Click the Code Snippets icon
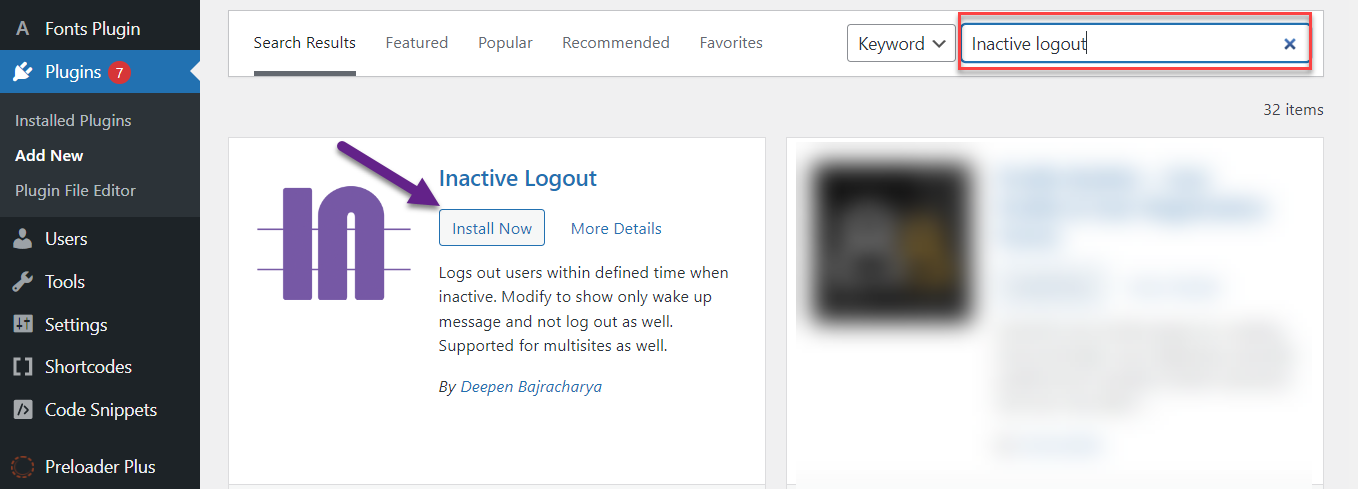 pos(23,410)
